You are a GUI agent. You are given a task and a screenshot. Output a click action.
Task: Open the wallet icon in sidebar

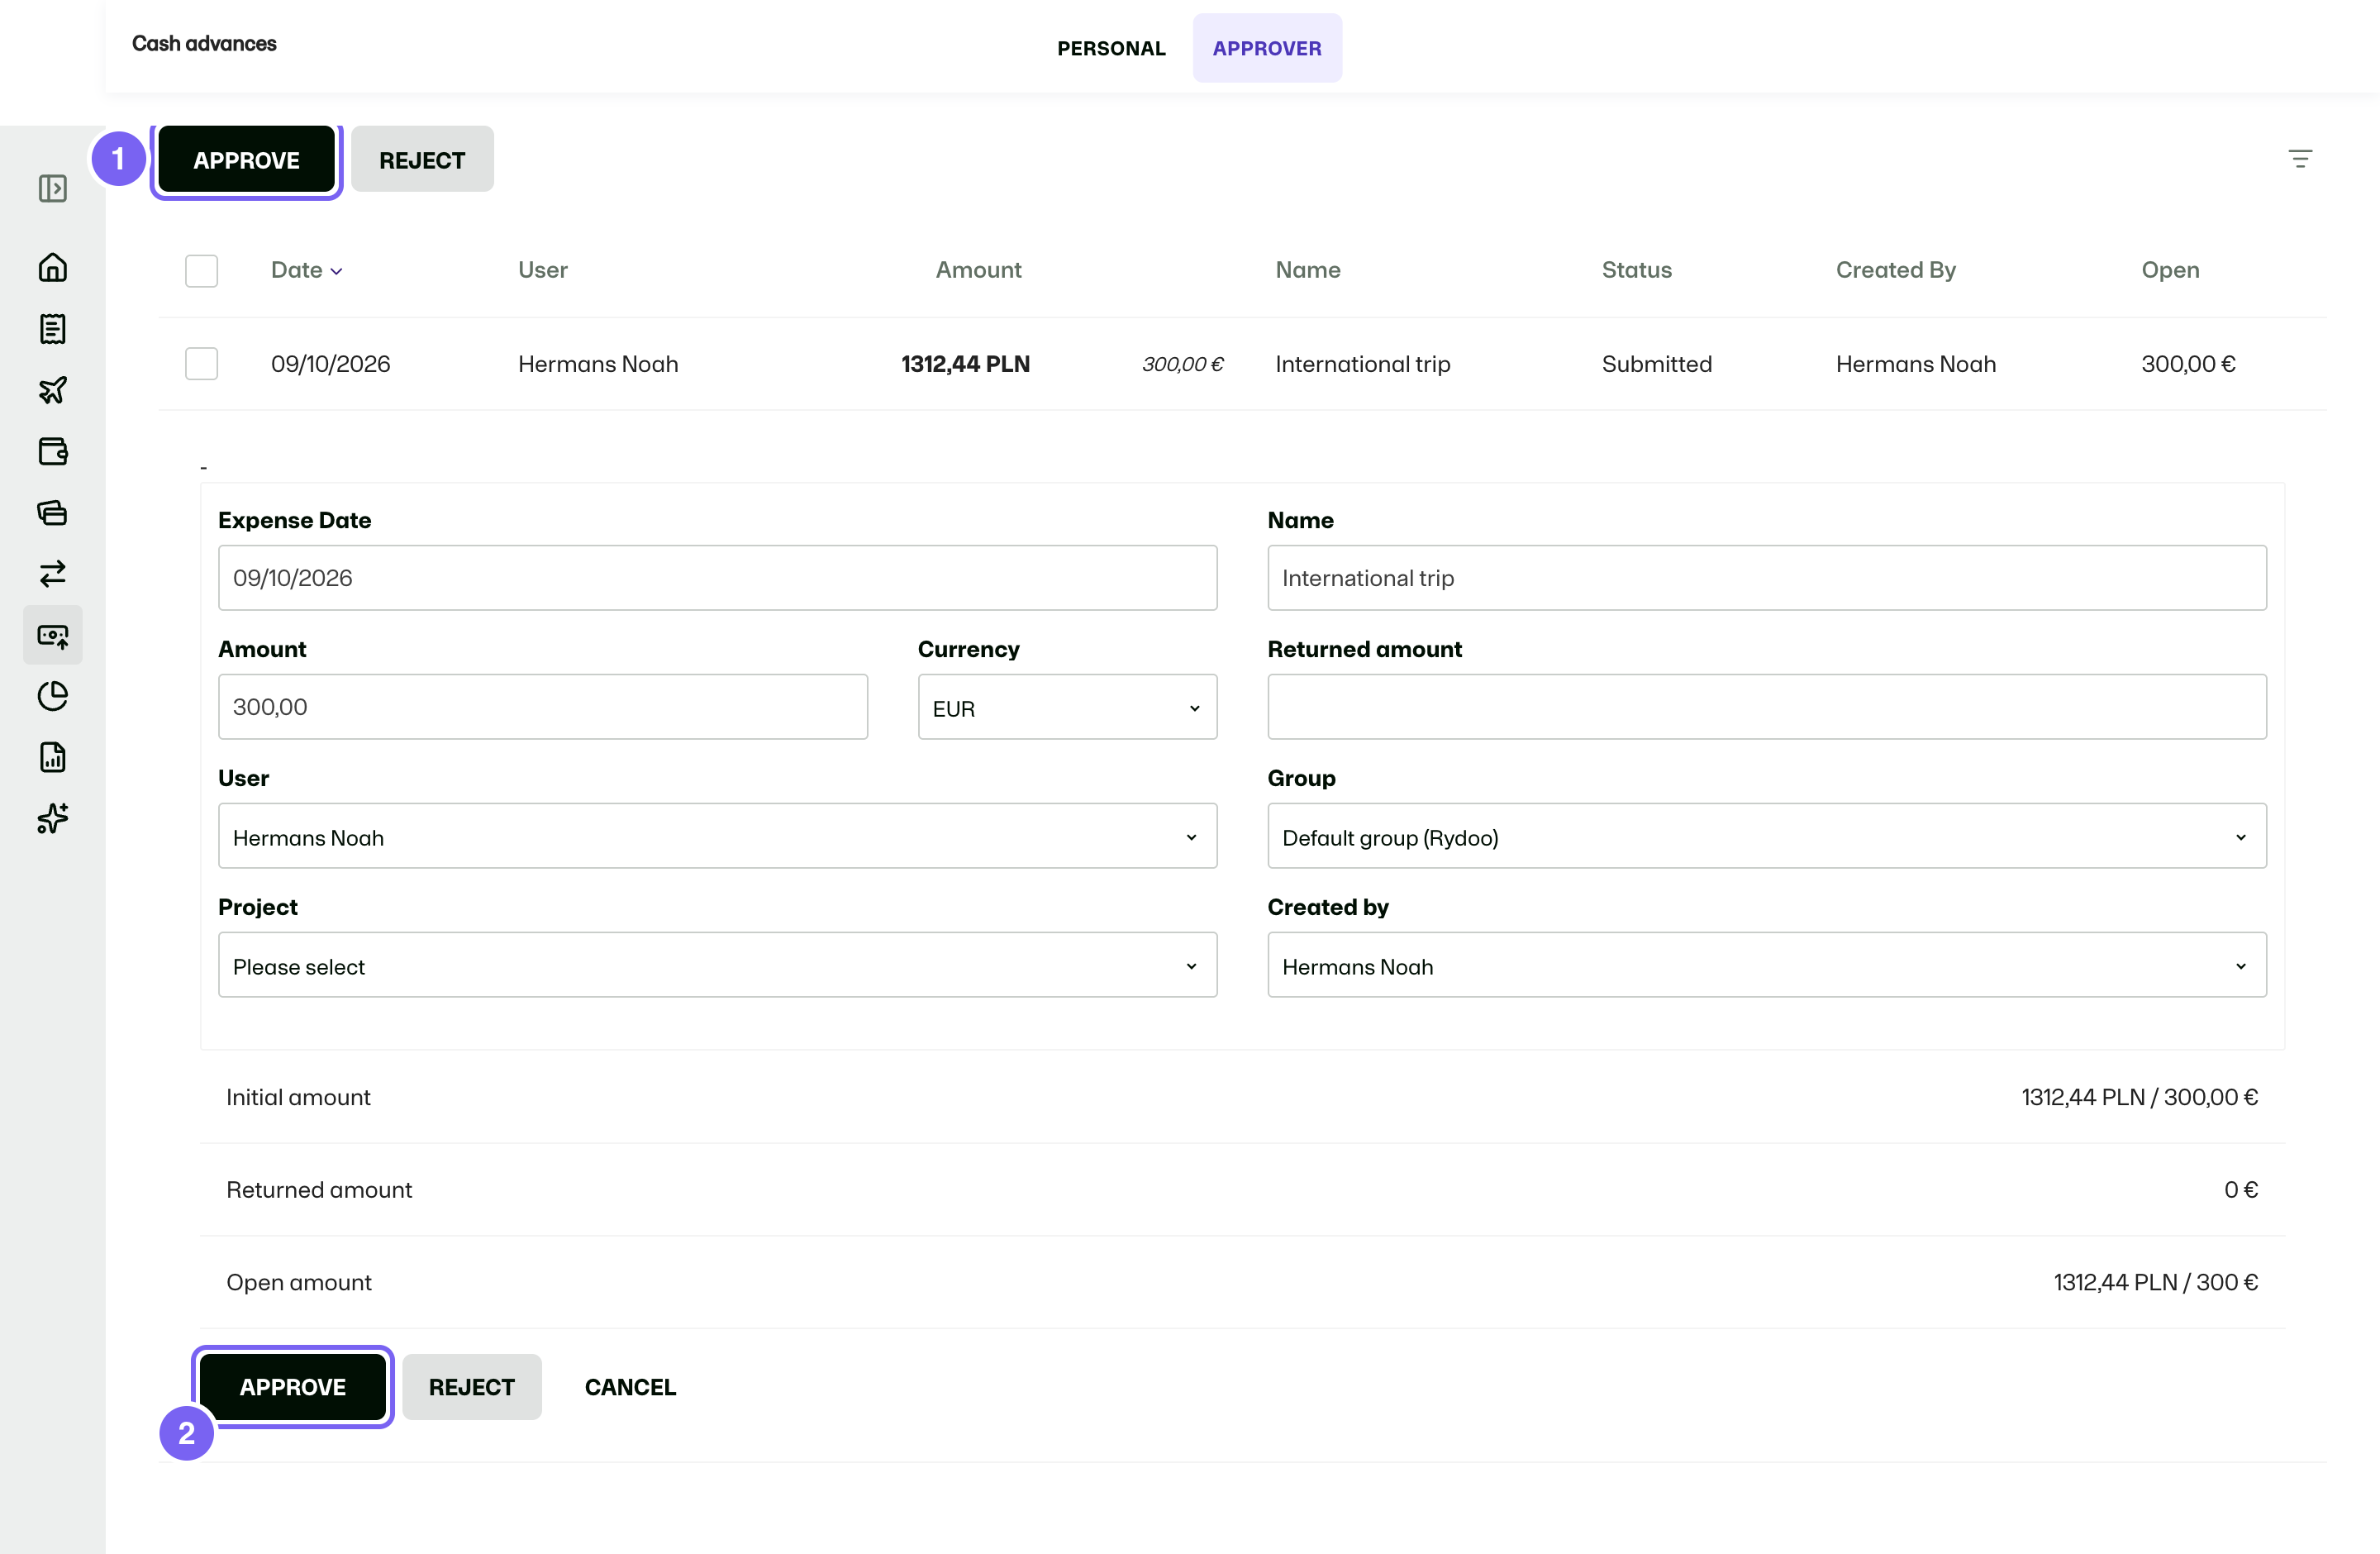pos(53,451)
